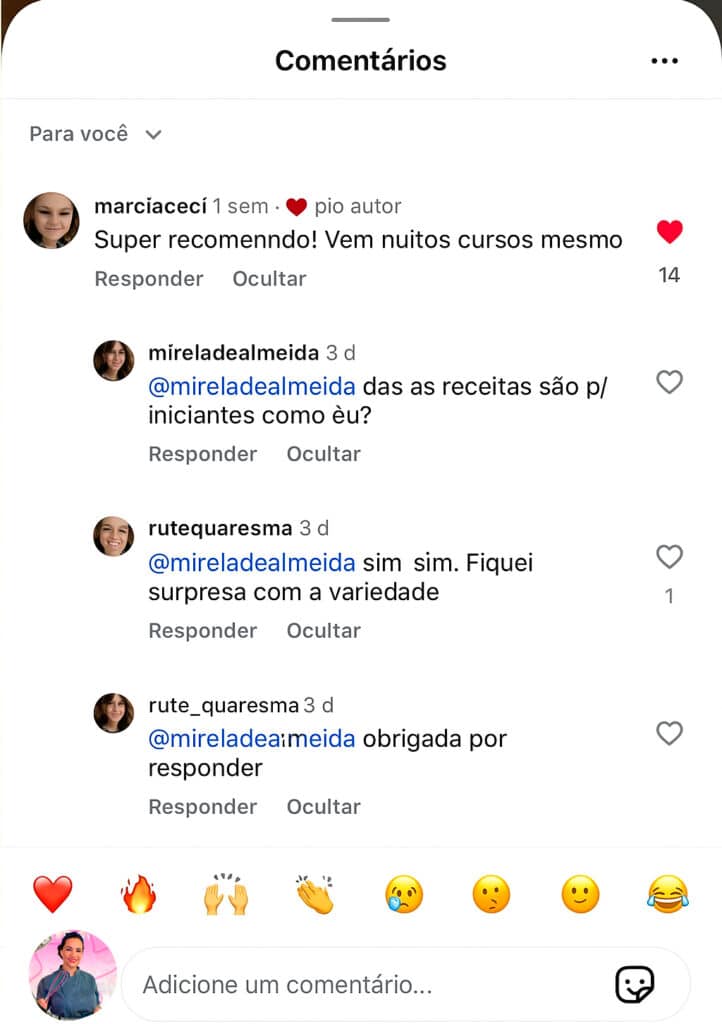Like rute_quaresma's thank-you reply
This screenshot has width=722, height=1024.
coord(669,734)
